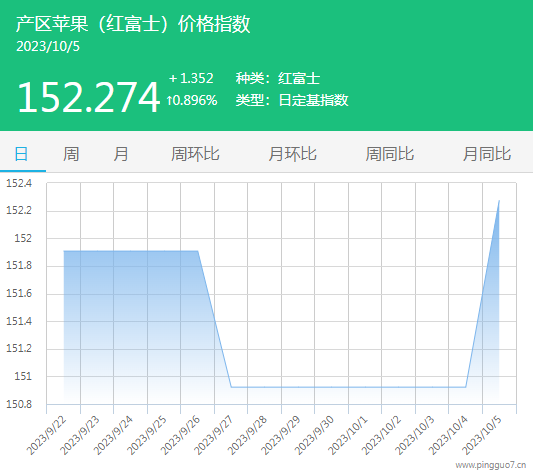Open the 周同比 tab

click(x=390, y=154)
